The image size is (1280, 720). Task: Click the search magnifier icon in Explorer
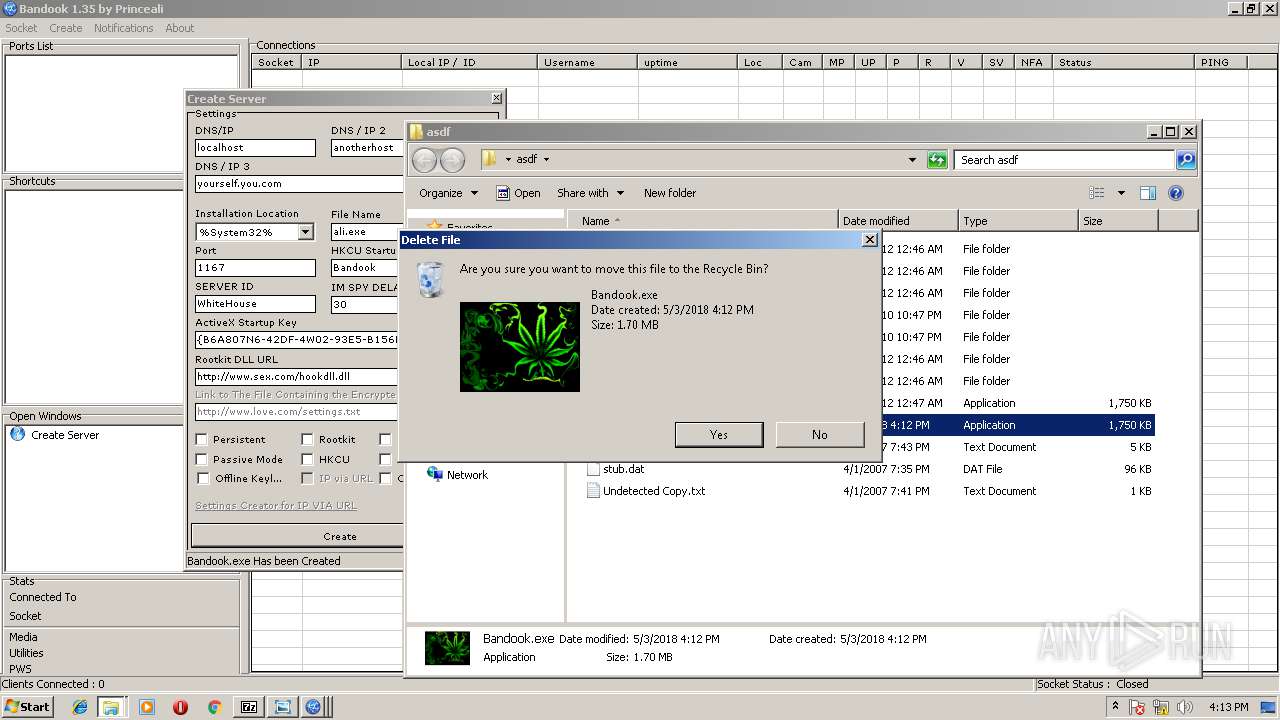click(x=1185, y=160)
